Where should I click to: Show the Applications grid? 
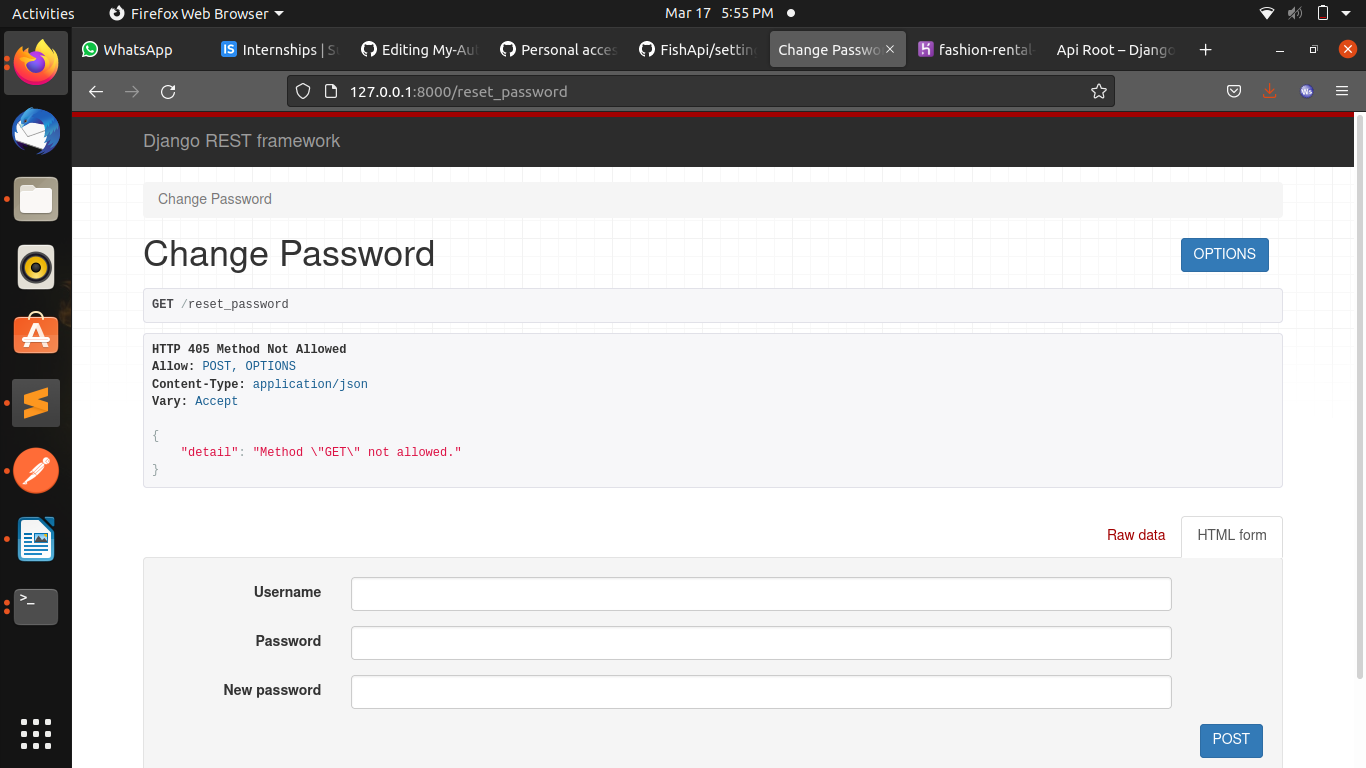(35, 734)
